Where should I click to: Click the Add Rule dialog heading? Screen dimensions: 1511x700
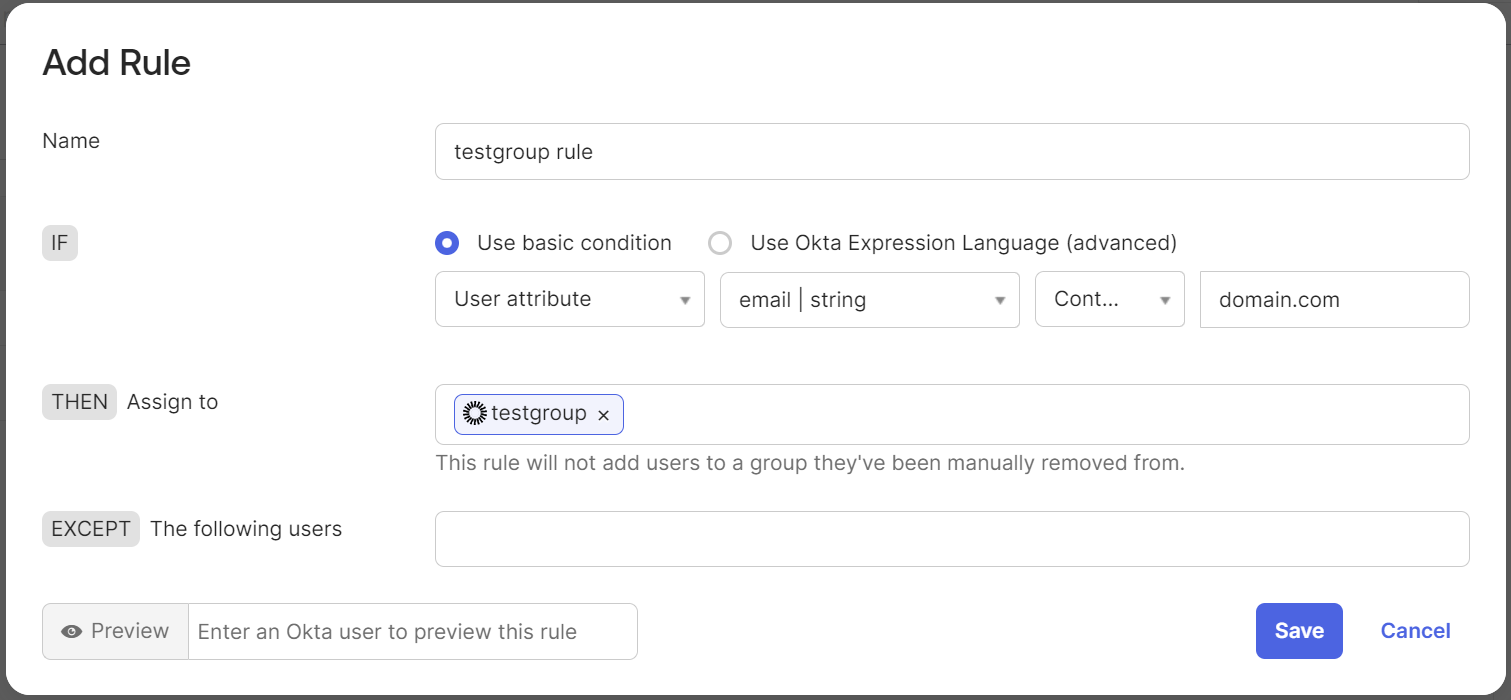point(117,63)
